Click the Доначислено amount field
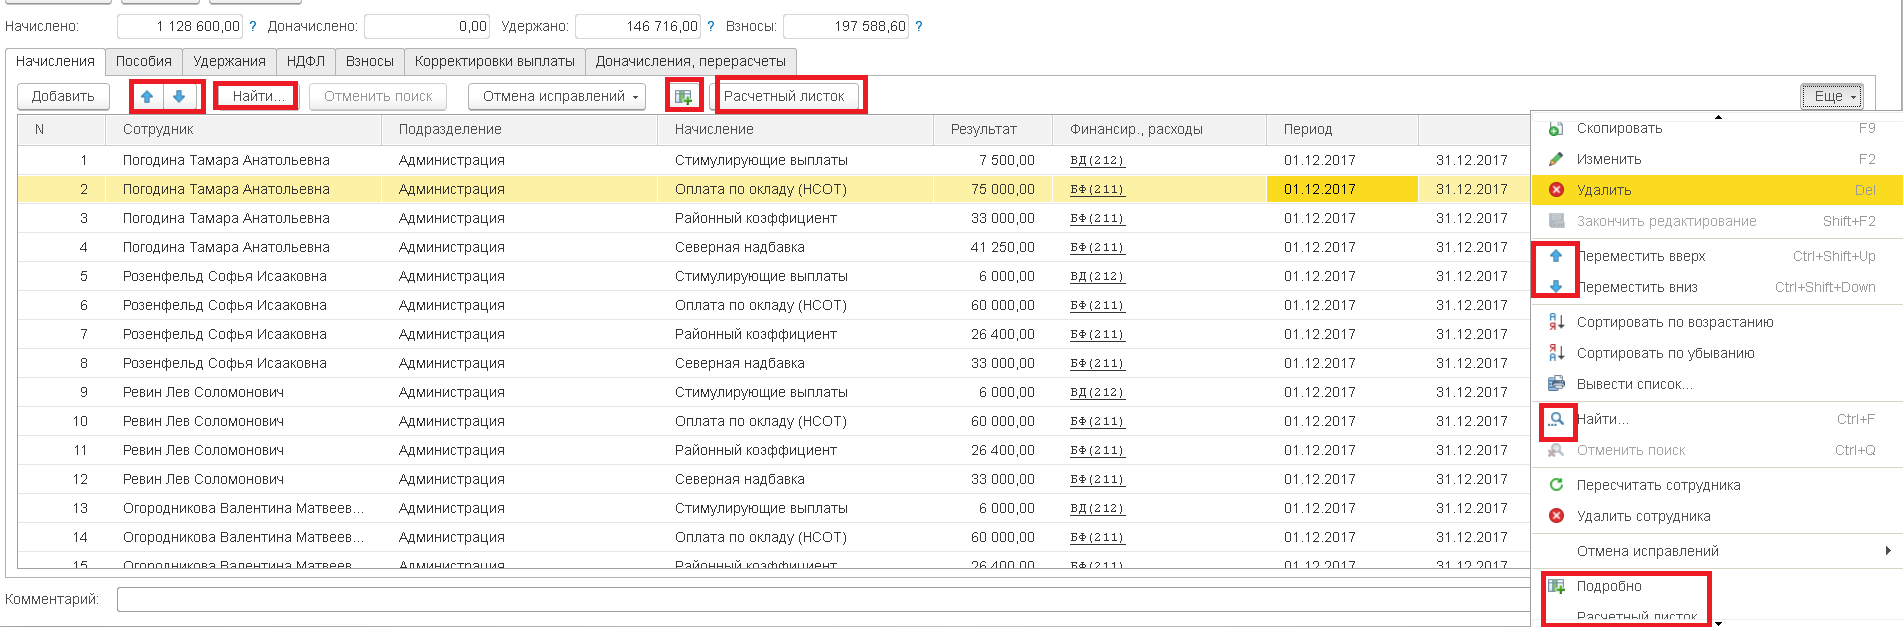Screen dimensions: 1903x627 [x=427, y=27]
